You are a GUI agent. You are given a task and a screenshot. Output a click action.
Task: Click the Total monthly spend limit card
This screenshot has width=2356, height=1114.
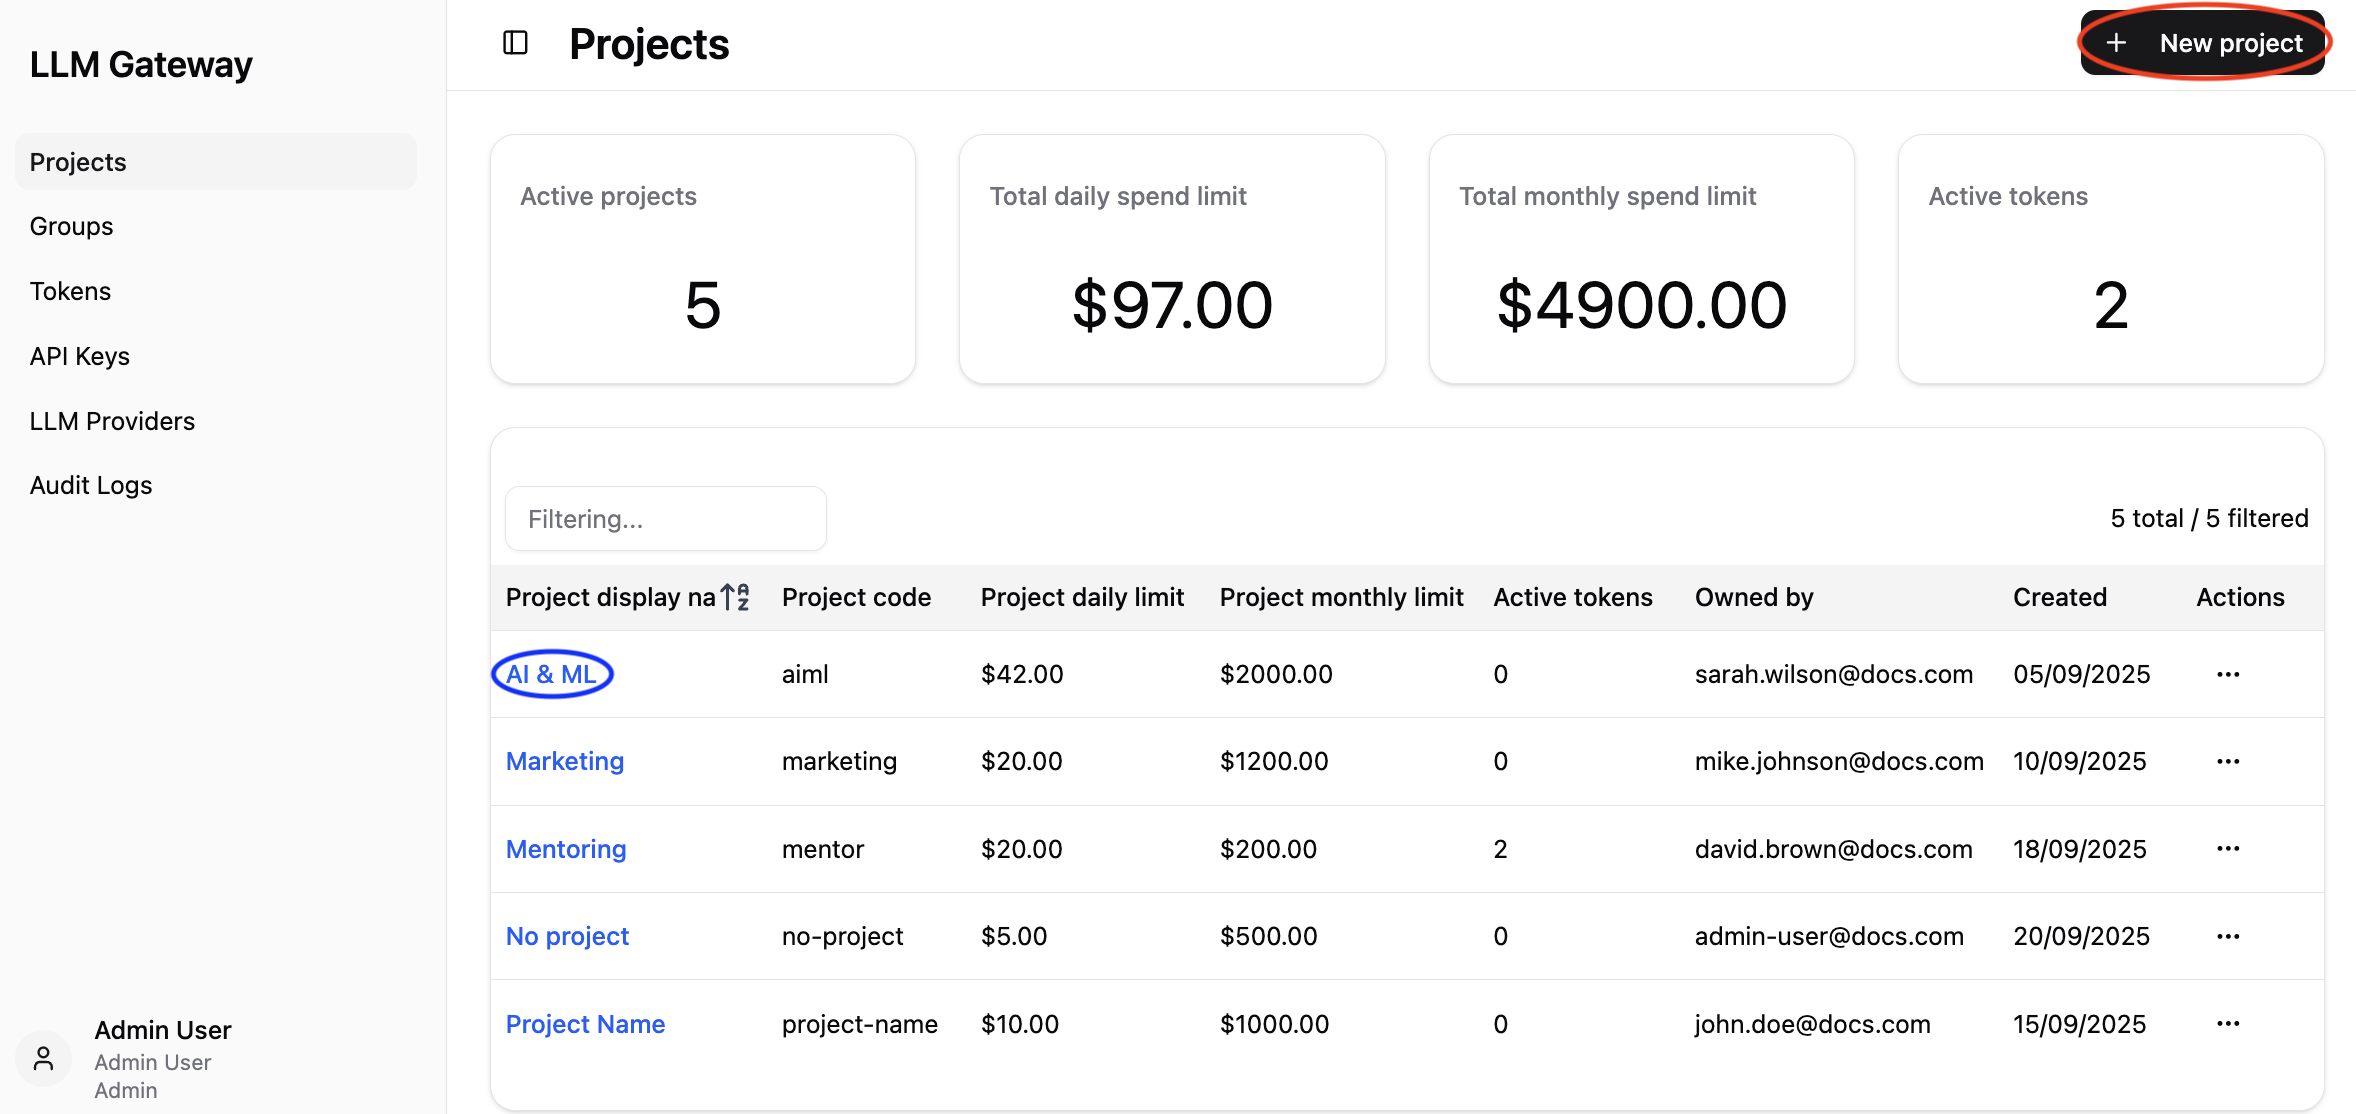tap(1642, 259)
